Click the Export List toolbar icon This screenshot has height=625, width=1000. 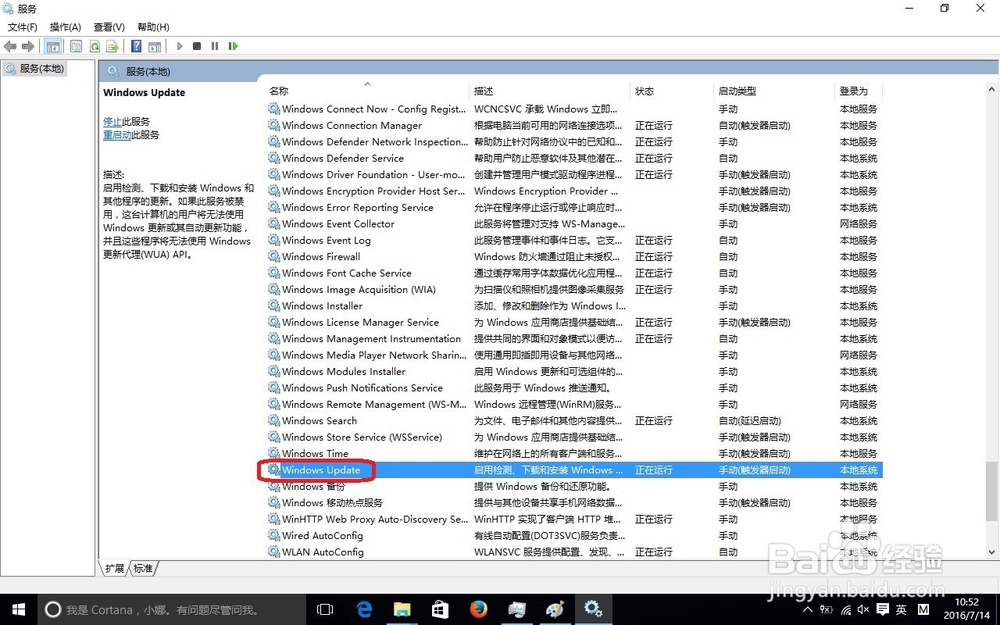[x=112, y=46]
